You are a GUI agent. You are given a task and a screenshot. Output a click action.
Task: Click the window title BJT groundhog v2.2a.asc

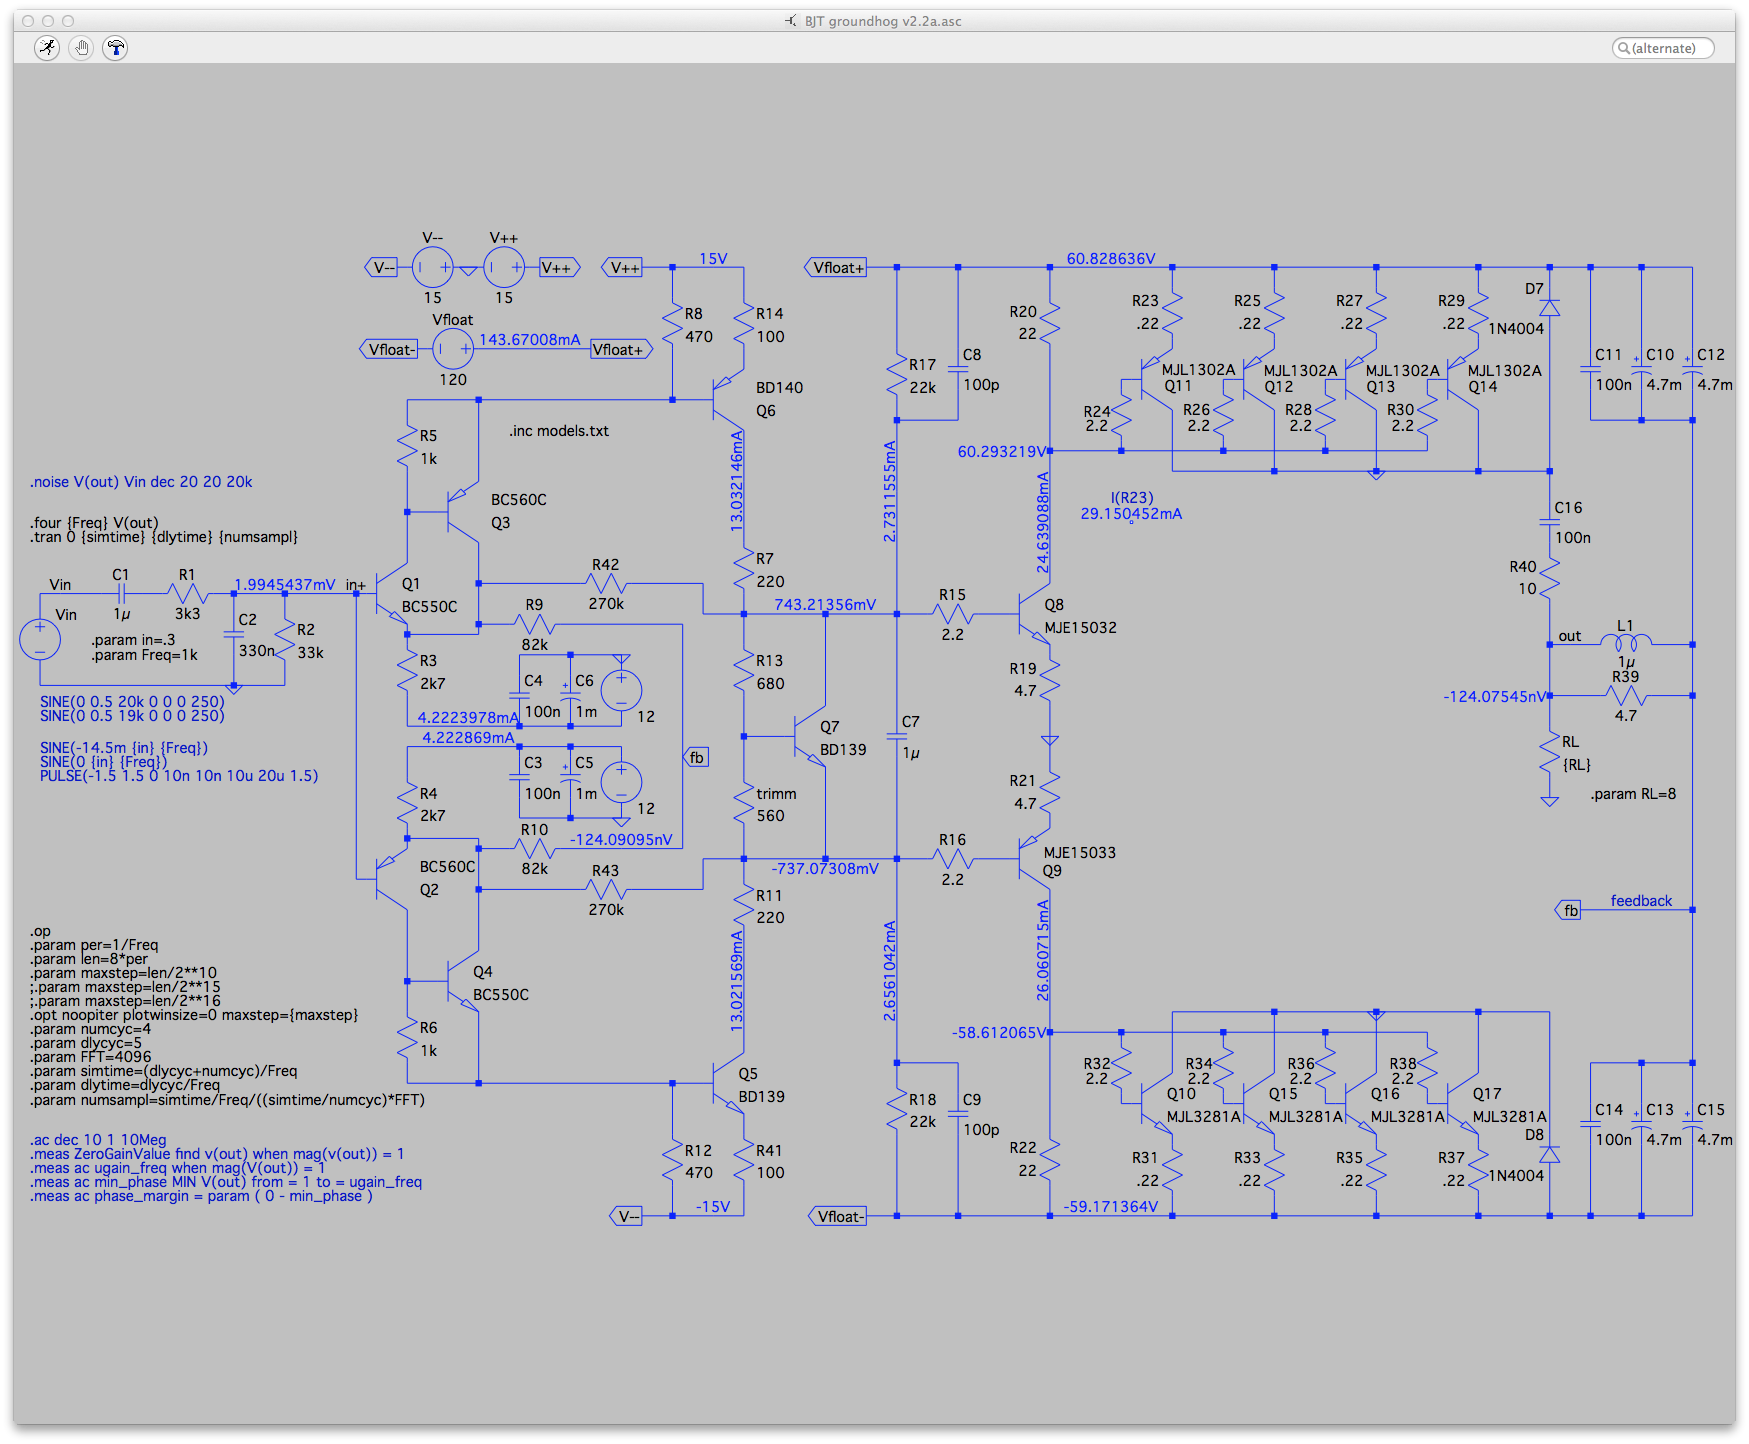pos(883,21)
